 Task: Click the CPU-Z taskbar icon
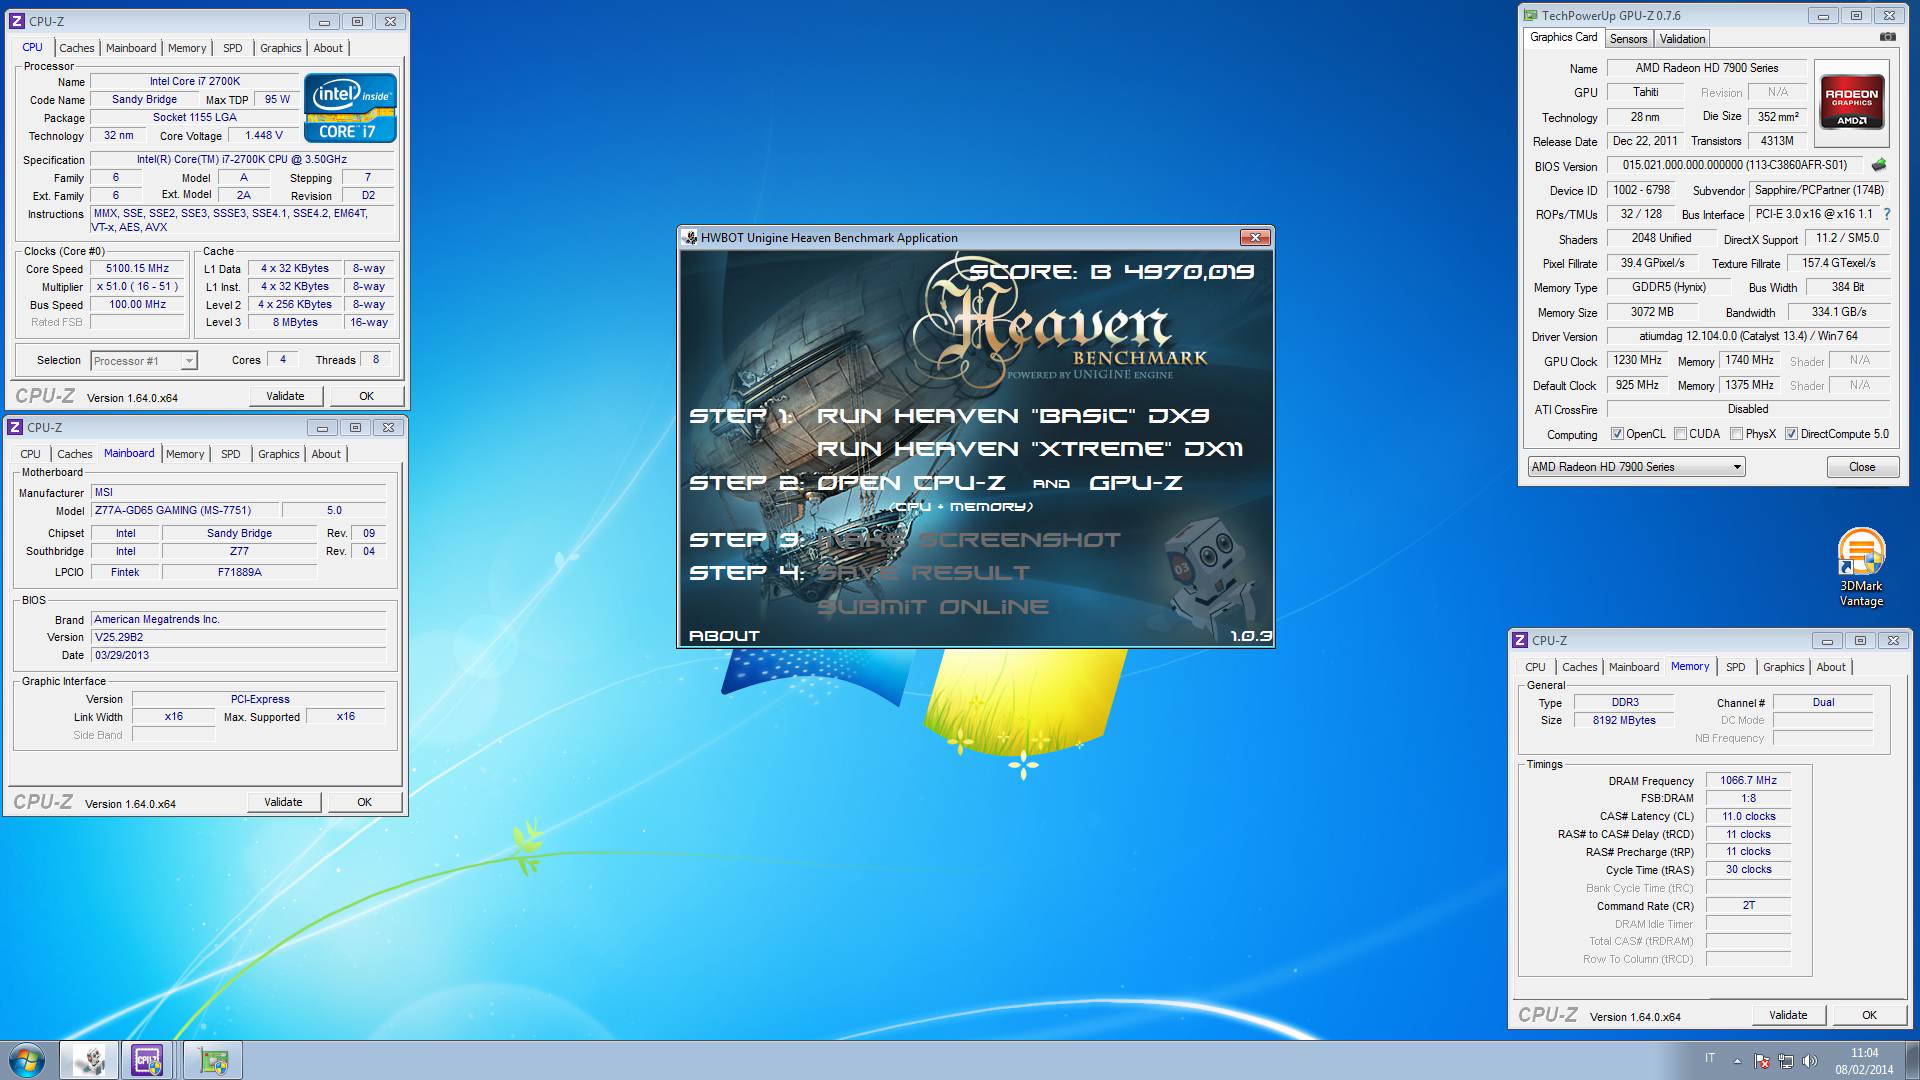tap(148, 1060)
